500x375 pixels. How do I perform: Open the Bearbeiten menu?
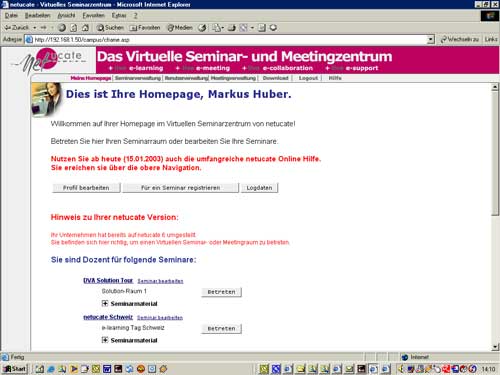point(37,16)
